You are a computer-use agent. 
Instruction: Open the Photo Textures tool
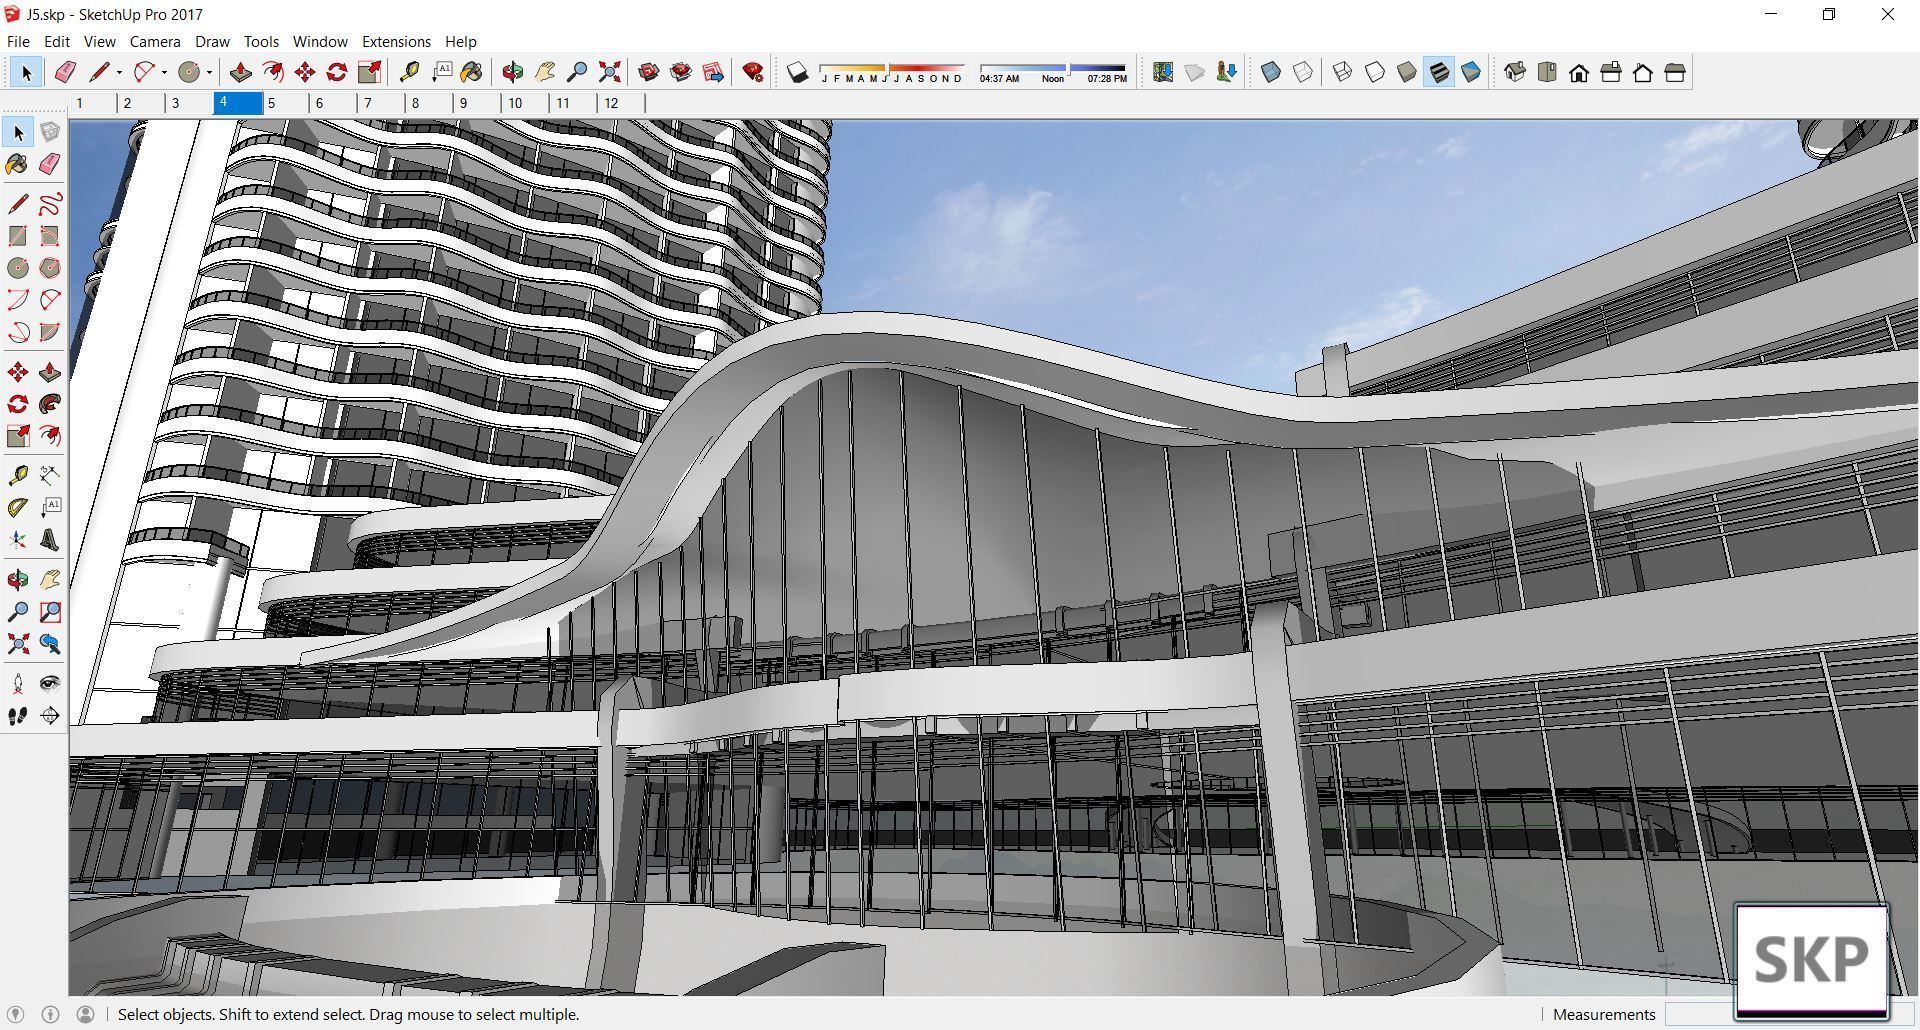click(x=1227, y=72)
